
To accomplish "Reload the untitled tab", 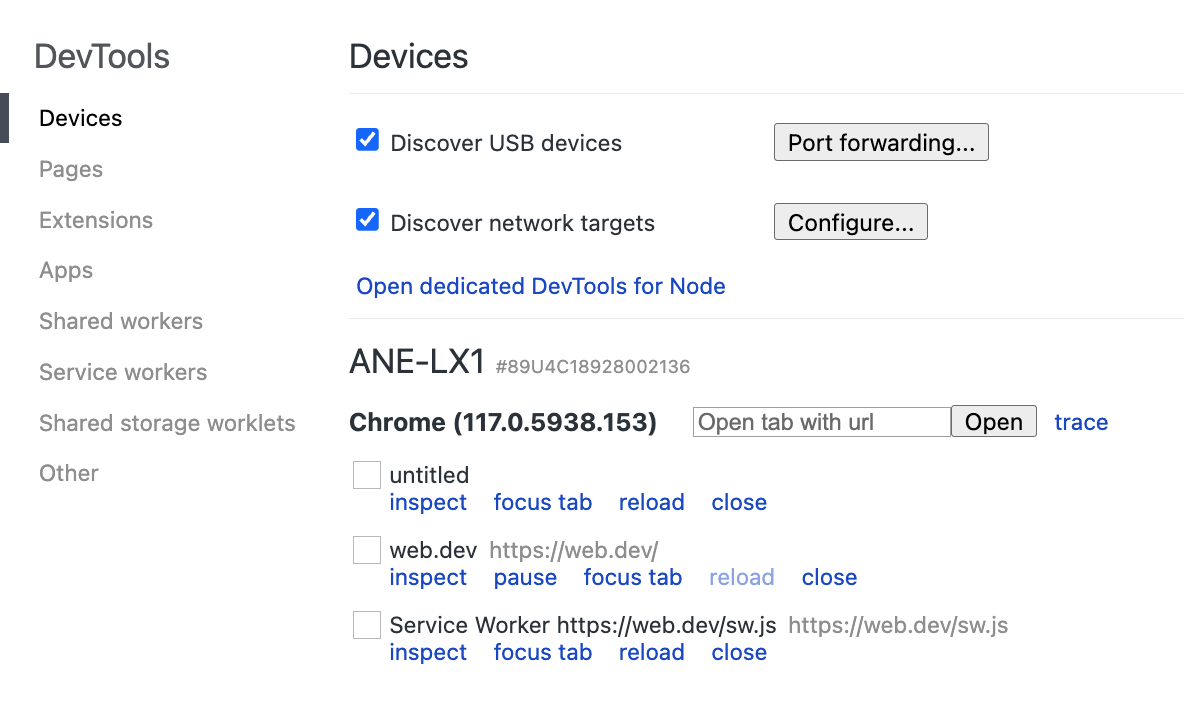I will pos(652,502).
